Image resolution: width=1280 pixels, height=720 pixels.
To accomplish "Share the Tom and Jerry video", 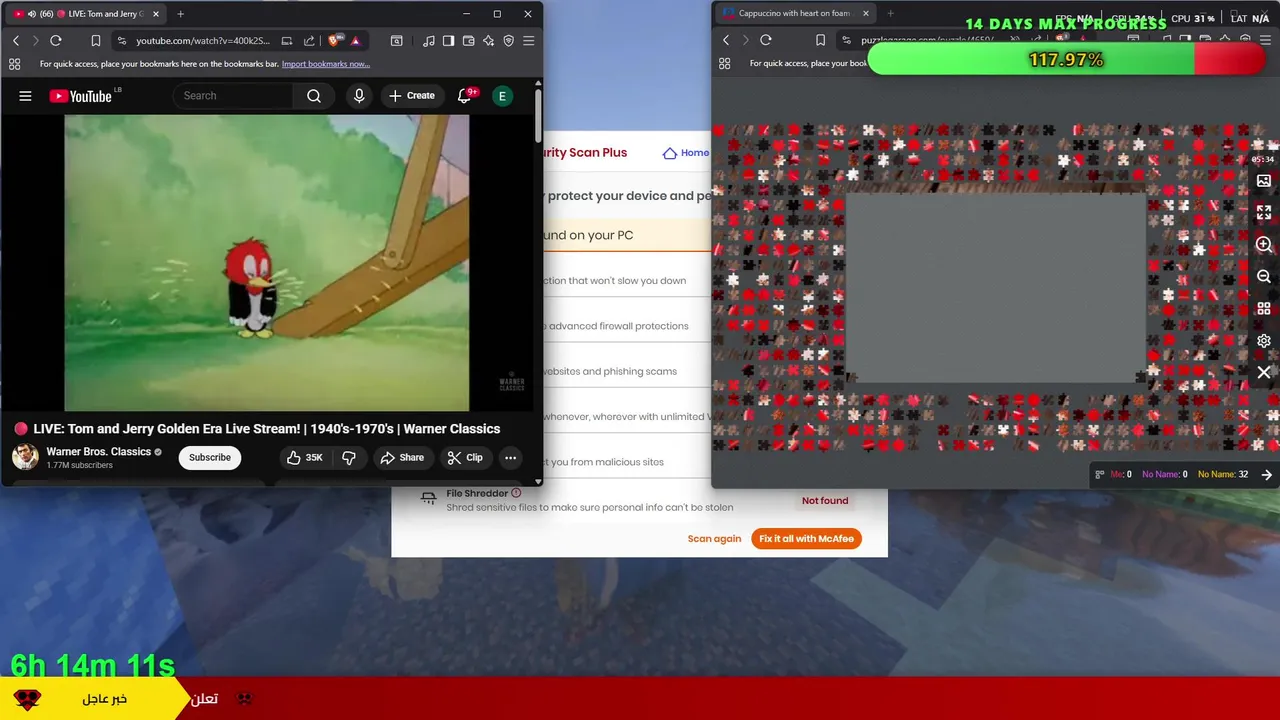I will pyautogui.click(x=401, y=458).
